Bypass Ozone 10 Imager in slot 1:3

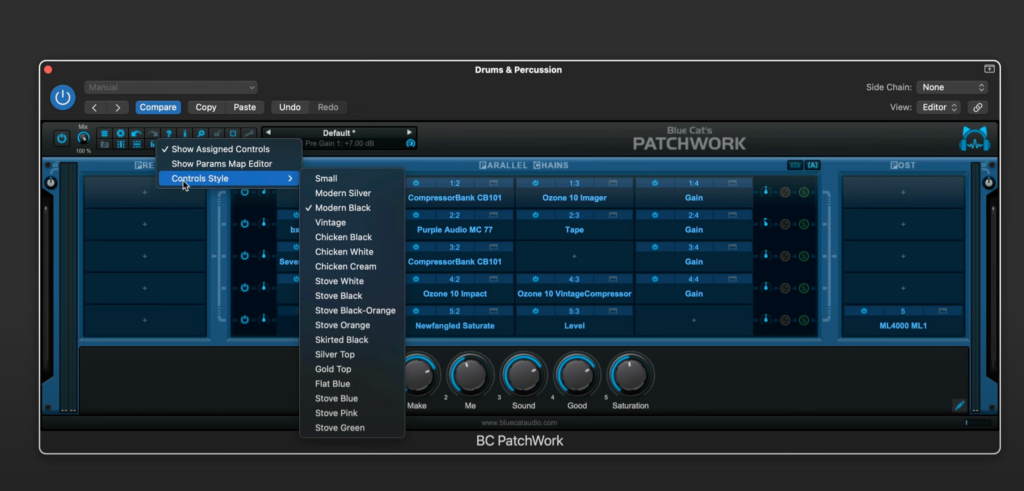tap(536, 183)
